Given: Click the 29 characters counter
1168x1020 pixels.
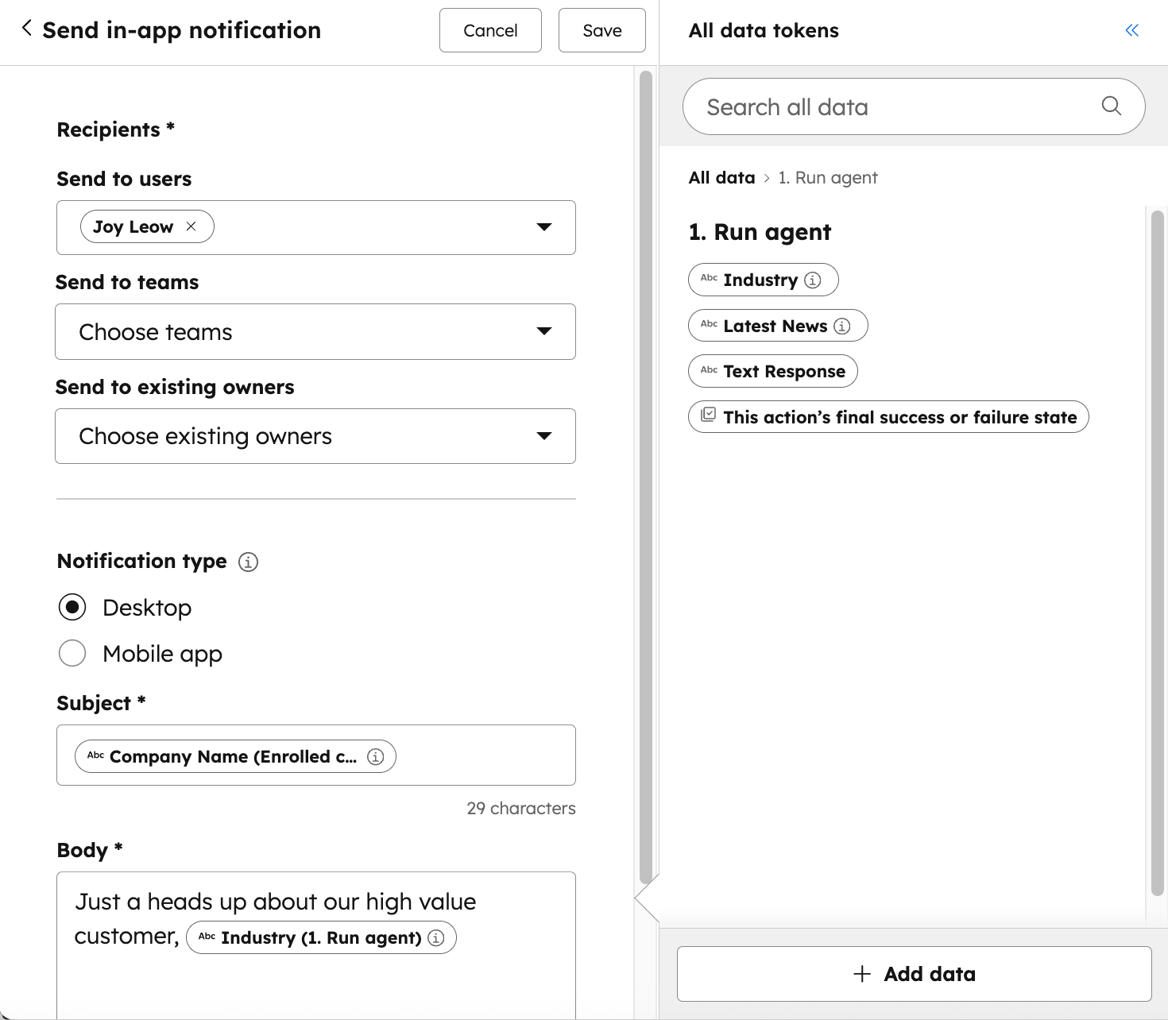Looking at the screenshot, I should (x=521, y=808).
